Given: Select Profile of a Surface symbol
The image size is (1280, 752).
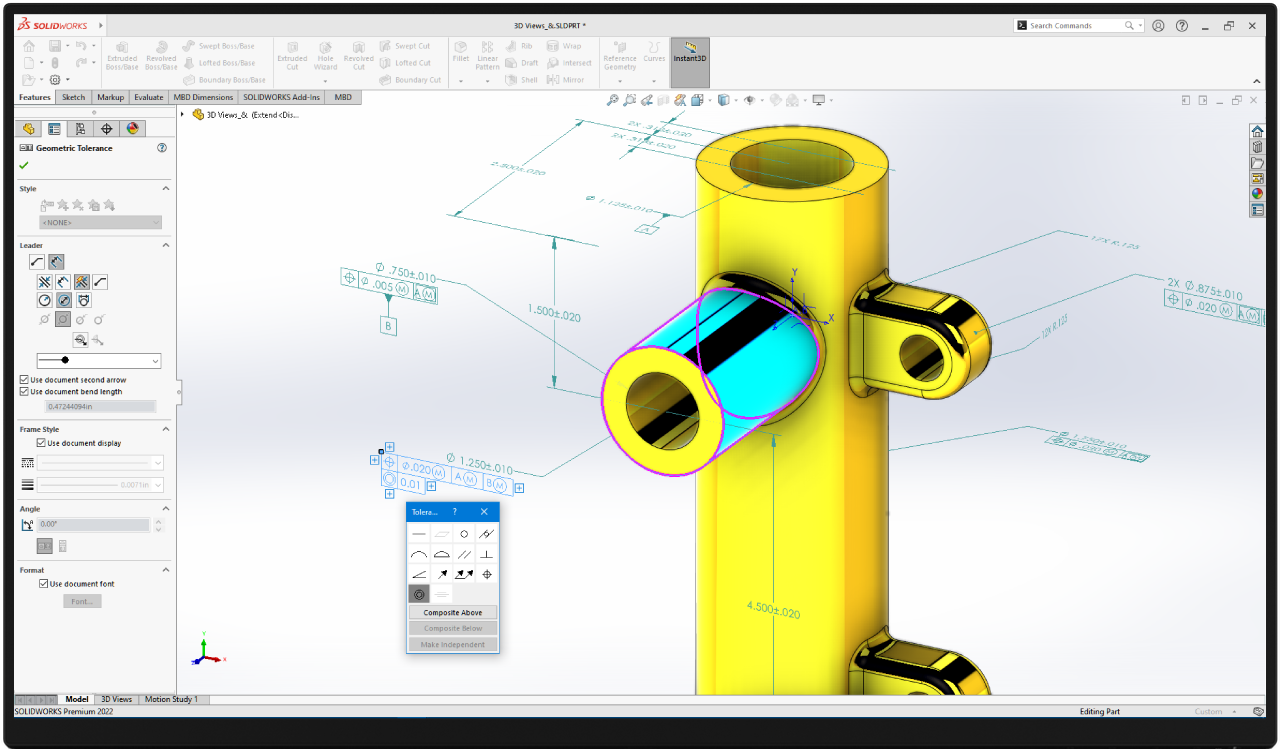Looking at the screenshot, I should (442, 554).
